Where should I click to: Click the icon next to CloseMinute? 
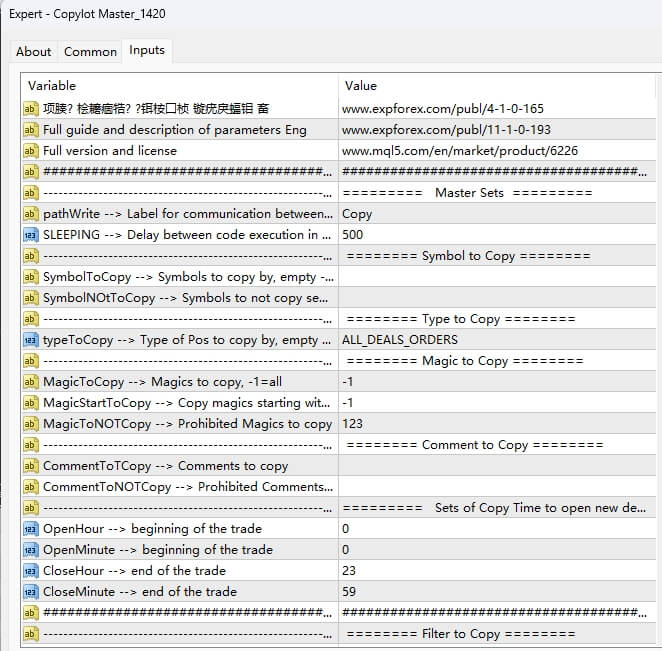[30, 592]
